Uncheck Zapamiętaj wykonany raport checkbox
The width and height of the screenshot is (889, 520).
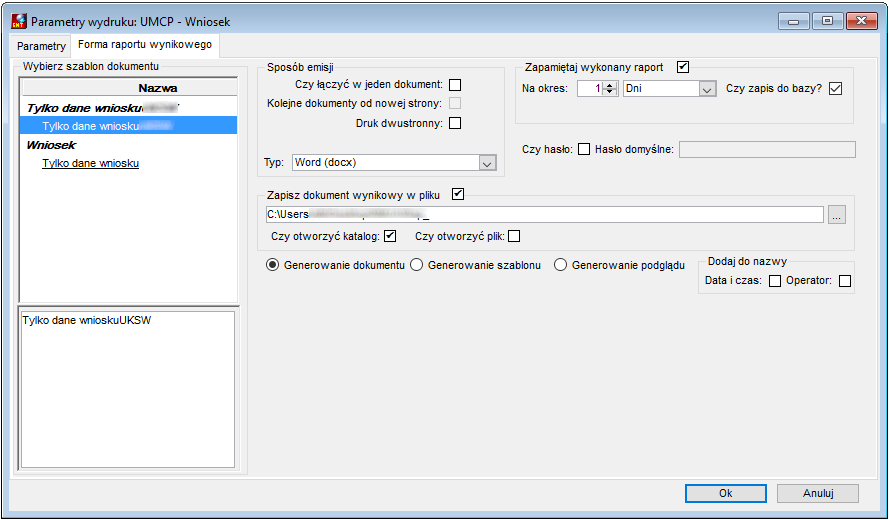click(683, 67)
